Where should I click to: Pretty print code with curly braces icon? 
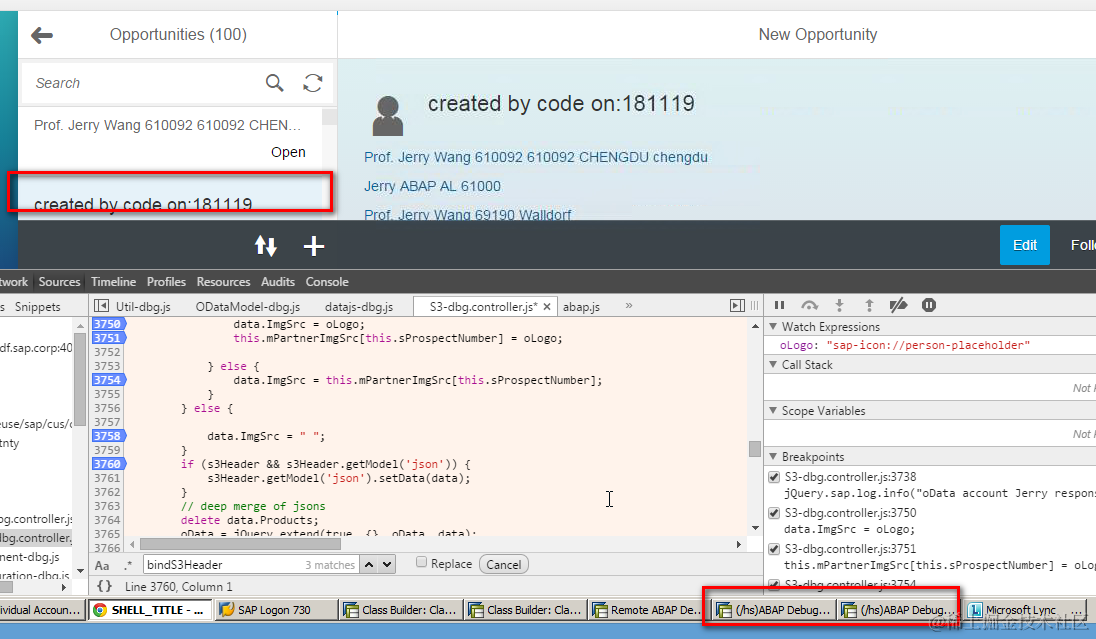104,586
